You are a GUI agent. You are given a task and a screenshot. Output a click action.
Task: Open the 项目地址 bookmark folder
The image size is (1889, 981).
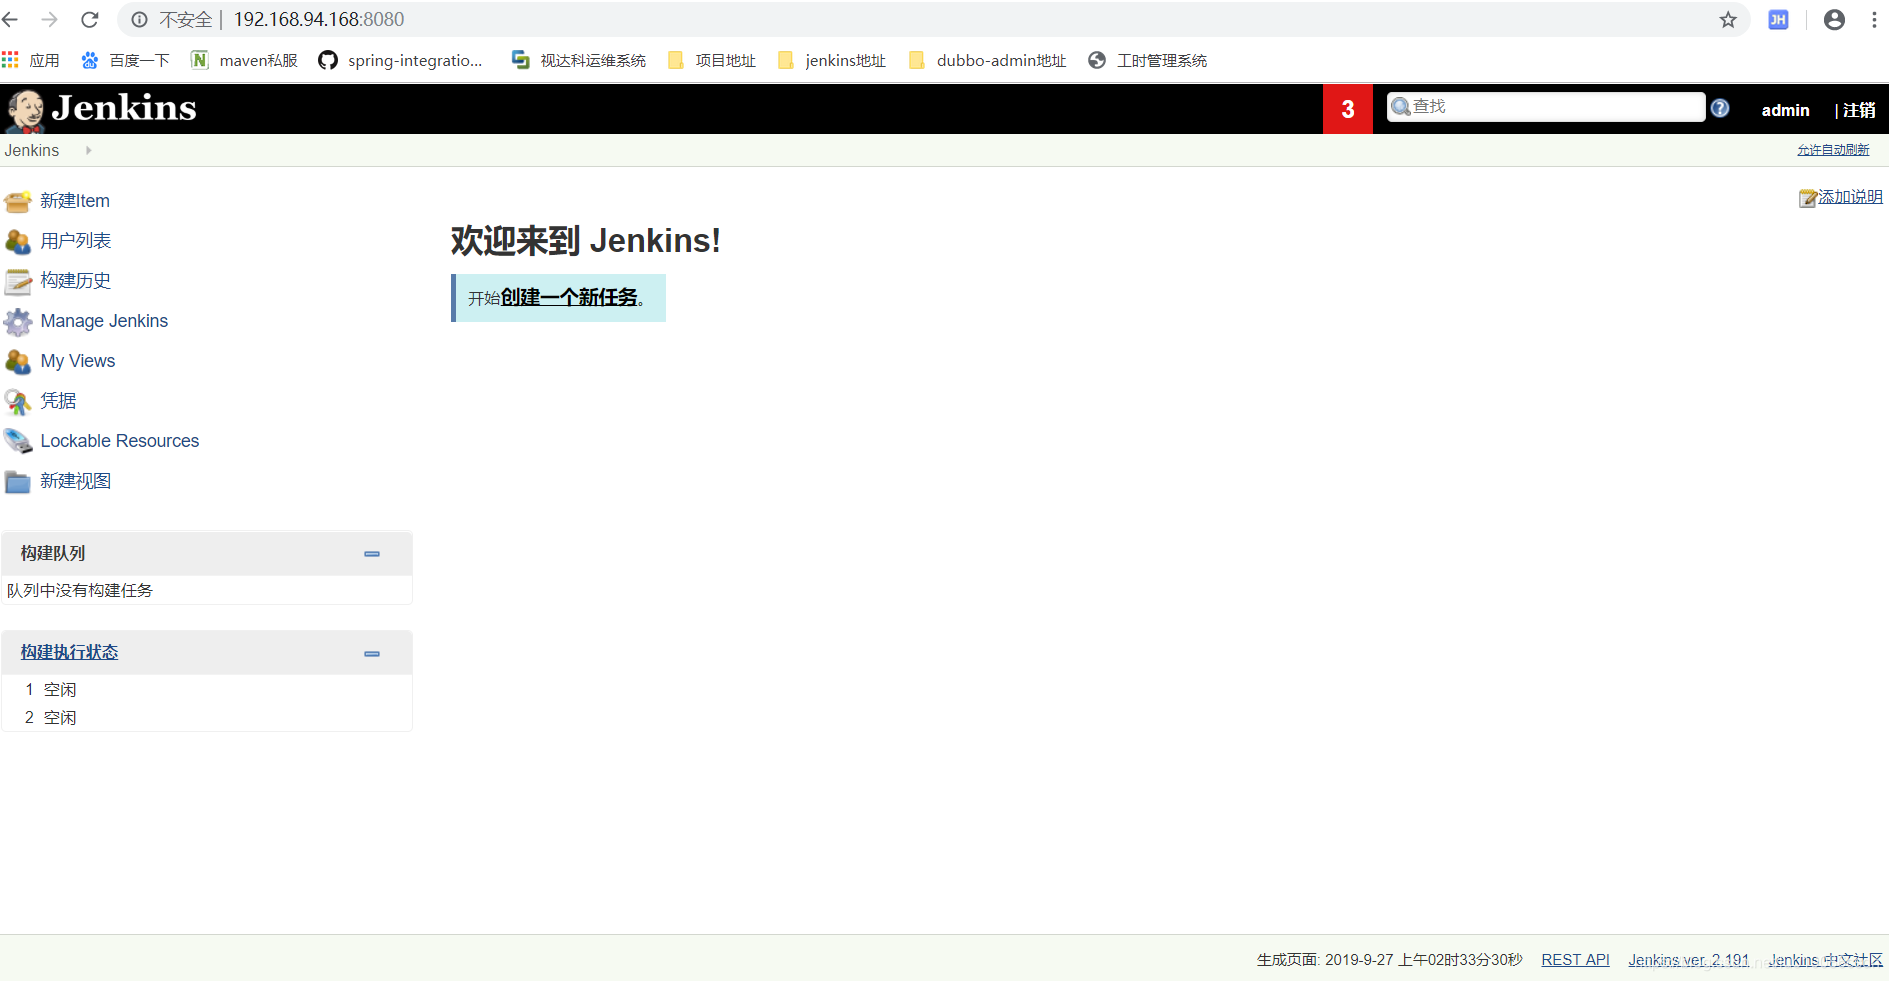tap(712, 60)
